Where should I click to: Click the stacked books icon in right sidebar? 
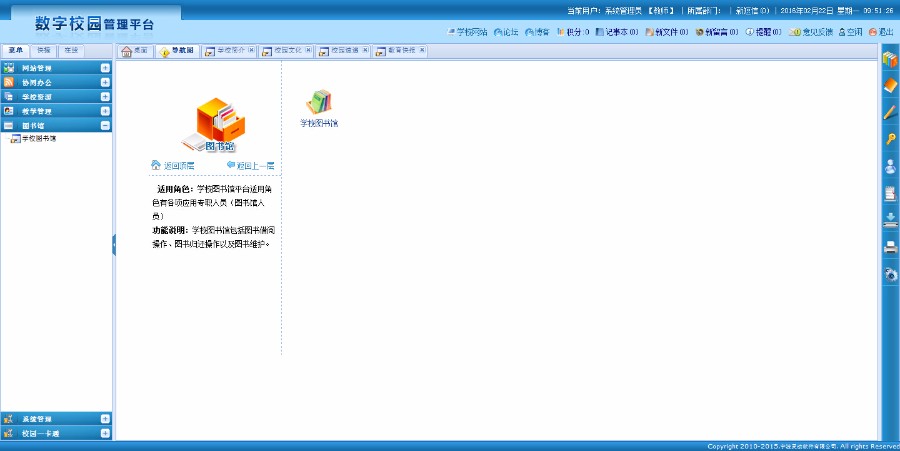(x=890, y=59)
